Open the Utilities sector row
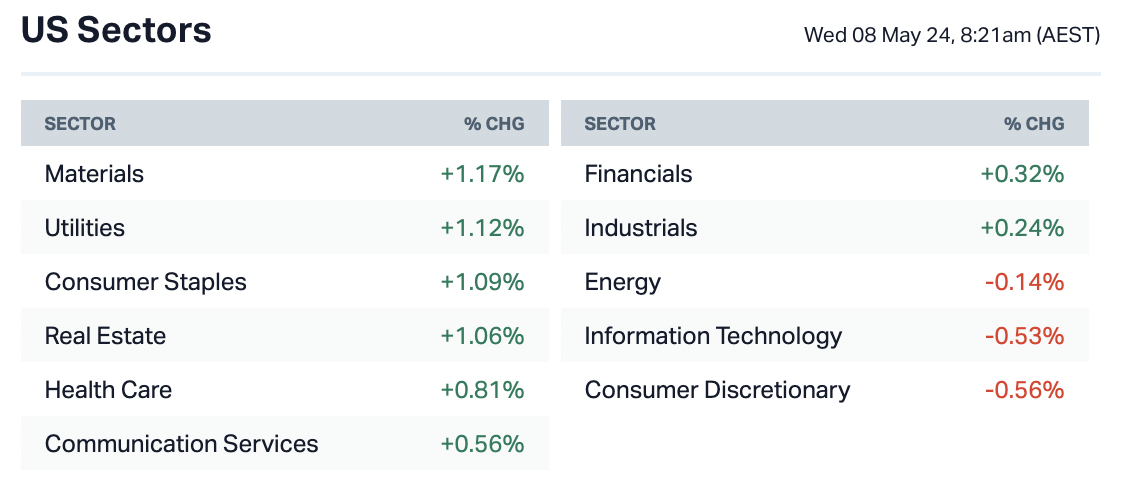The width and height of the screenshot is (1124, 496). coord(85,228)
